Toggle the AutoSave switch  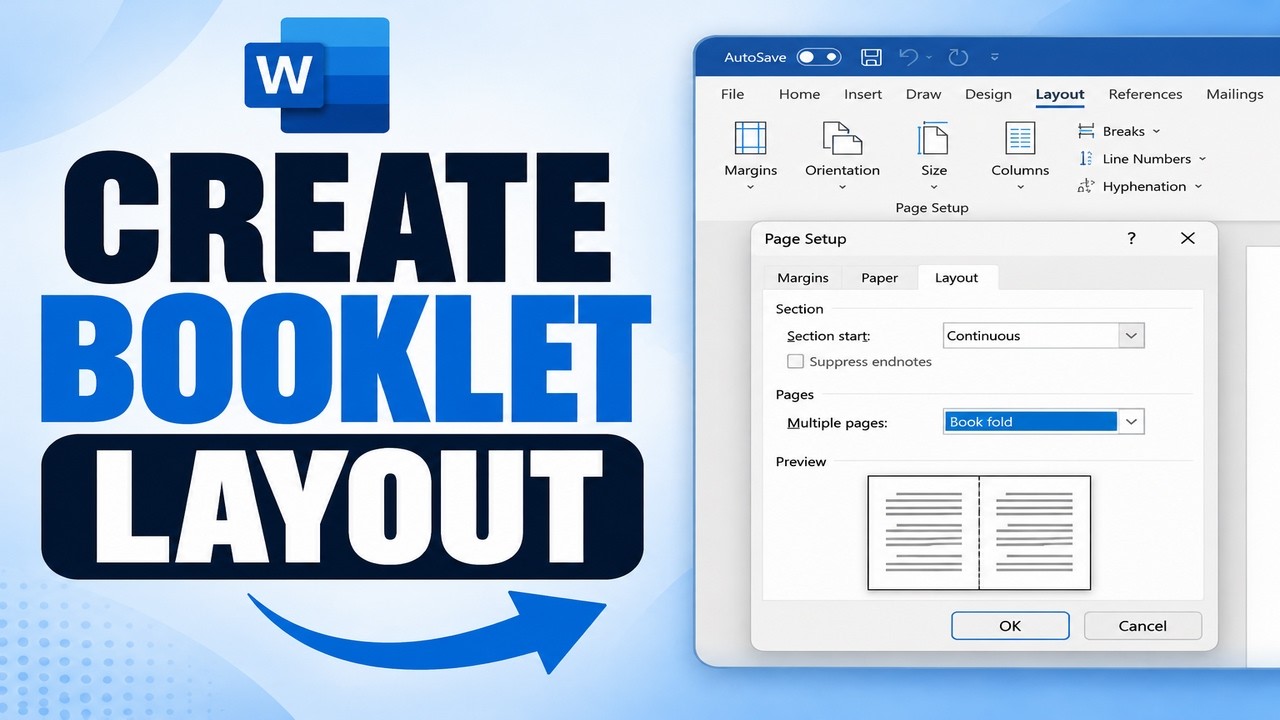tap(819, 57)
